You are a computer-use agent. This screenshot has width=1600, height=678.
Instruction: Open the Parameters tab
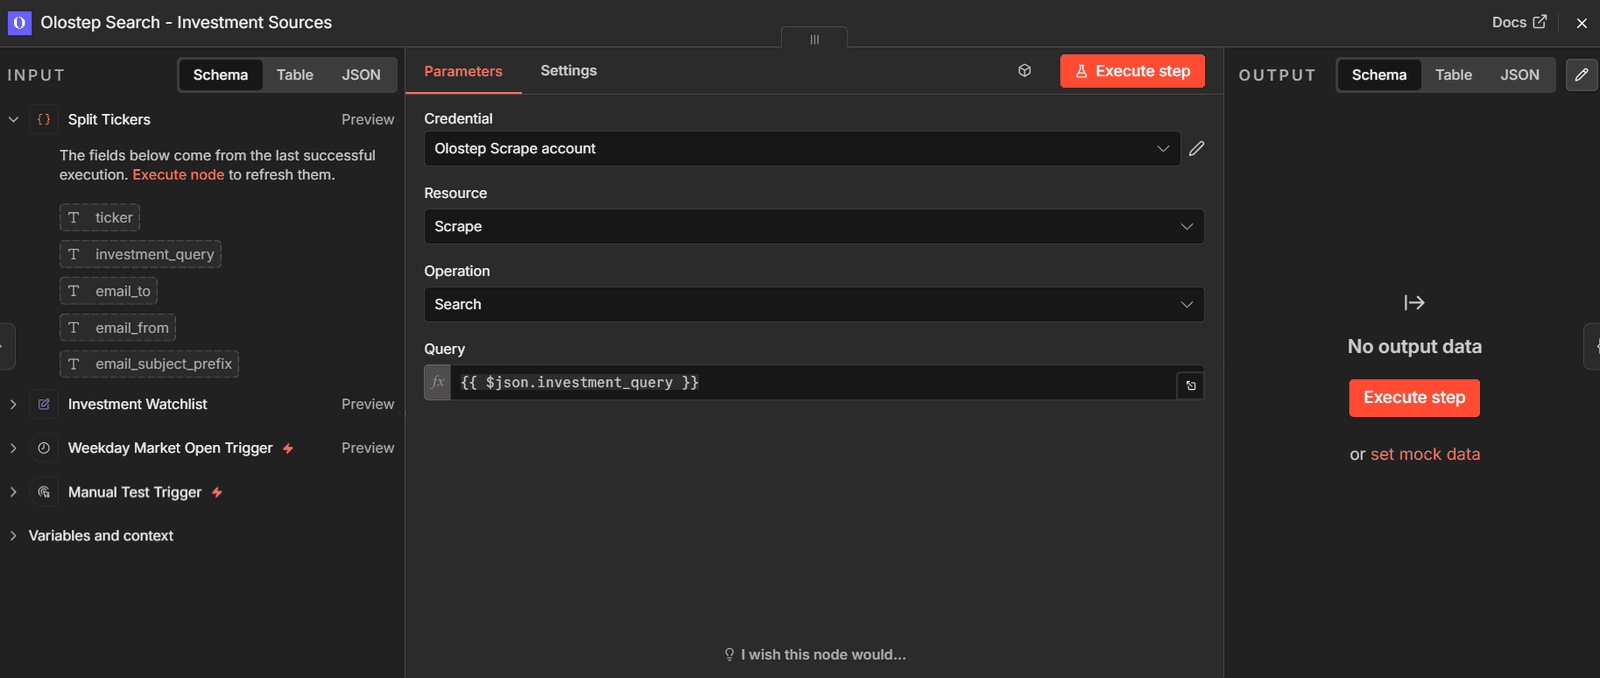(x=463, y=71)
